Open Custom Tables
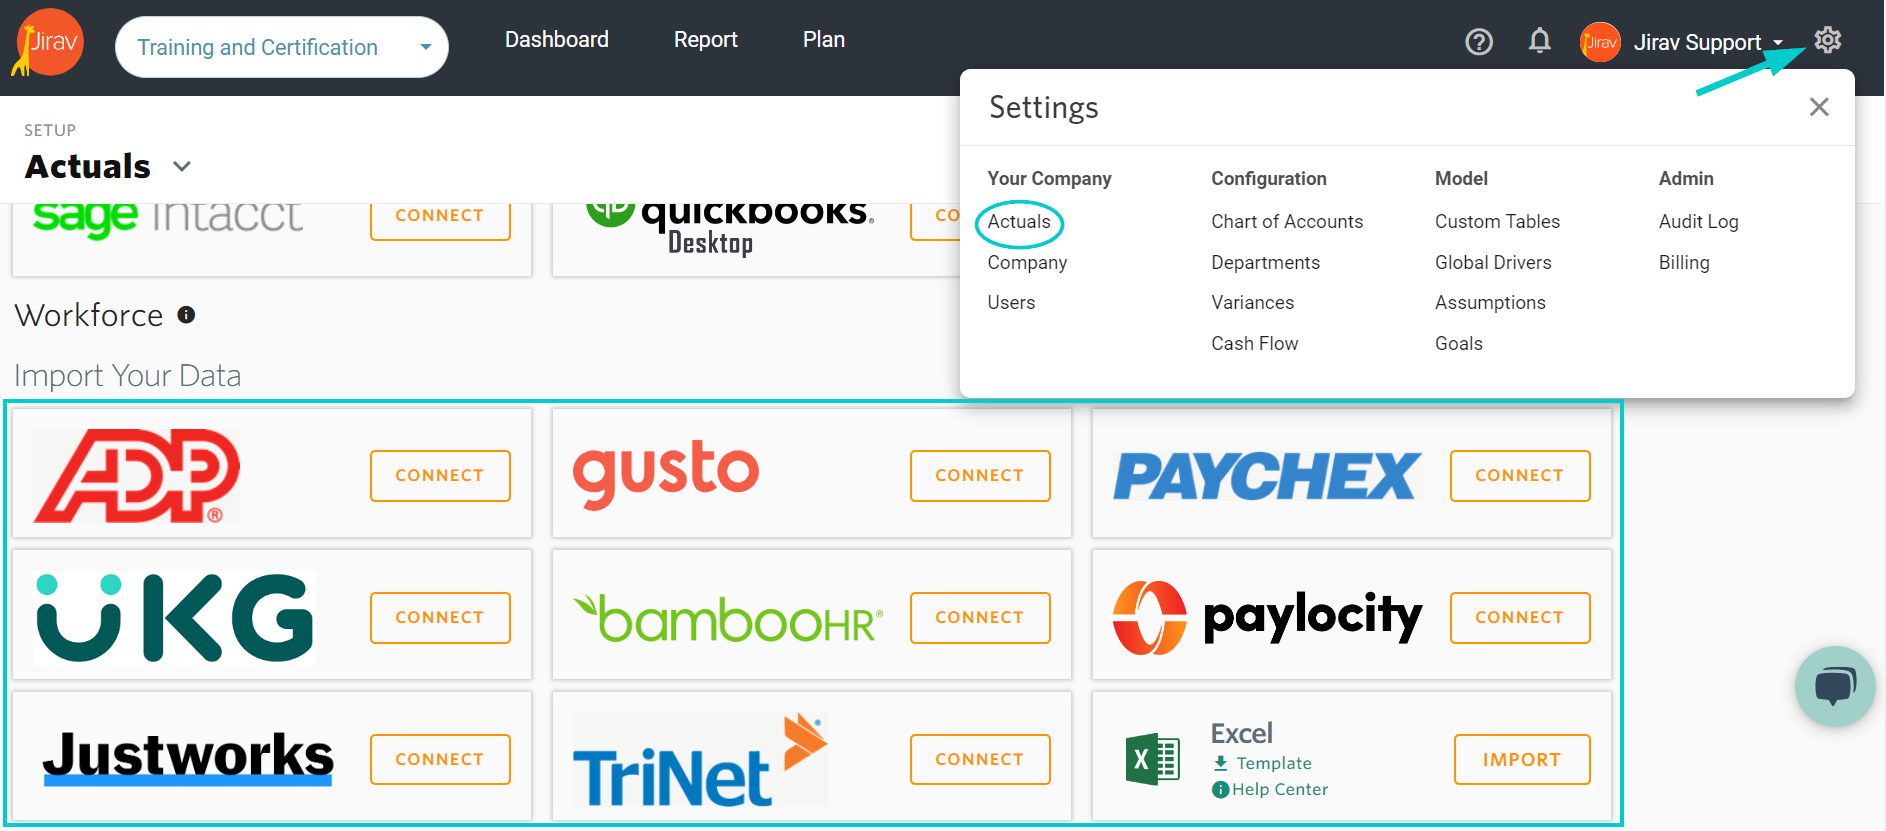 pos(1497,222)
